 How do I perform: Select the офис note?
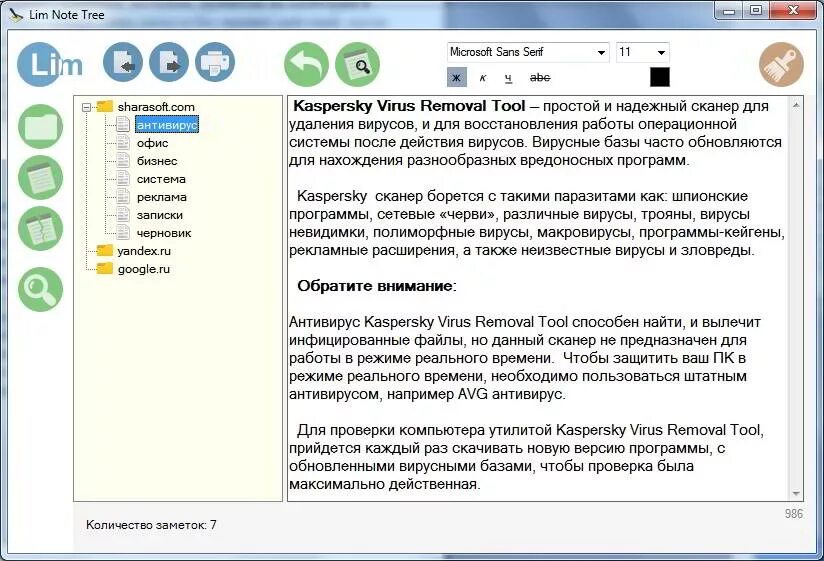pyautogui.click(x=152, y=143)
